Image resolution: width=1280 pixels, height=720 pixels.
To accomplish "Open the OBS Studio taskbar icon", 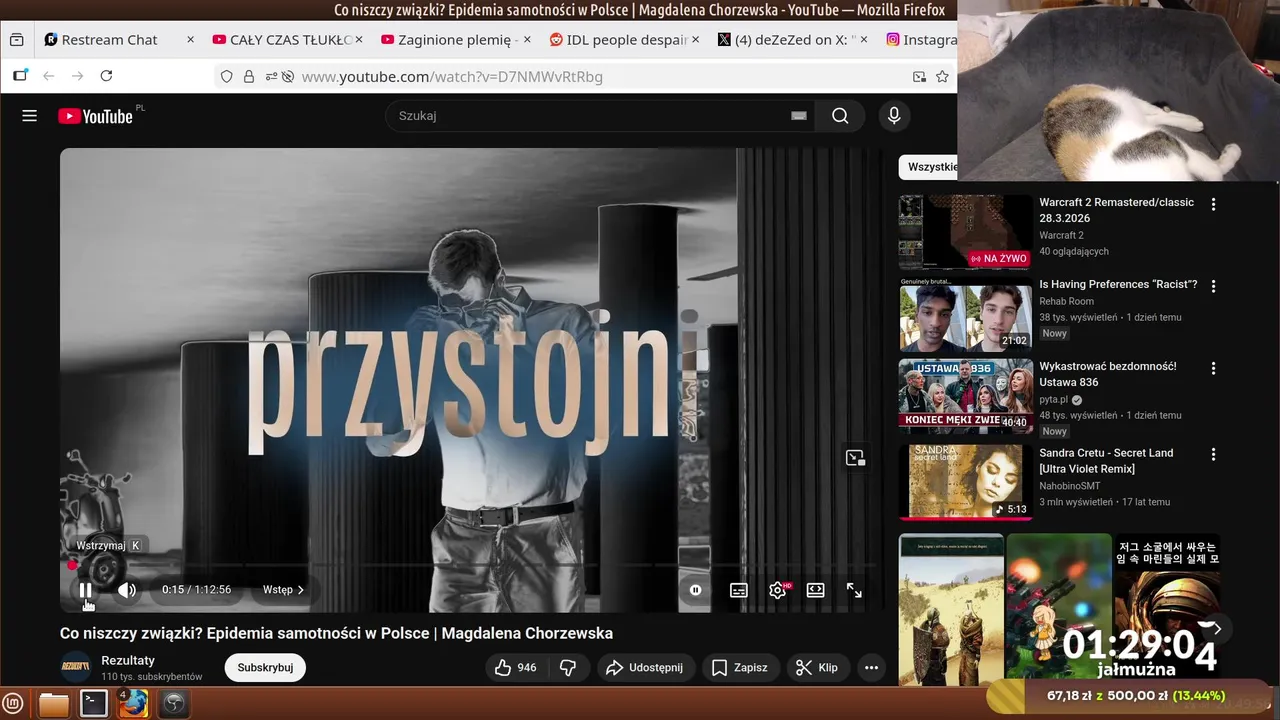I will point(174,704).
